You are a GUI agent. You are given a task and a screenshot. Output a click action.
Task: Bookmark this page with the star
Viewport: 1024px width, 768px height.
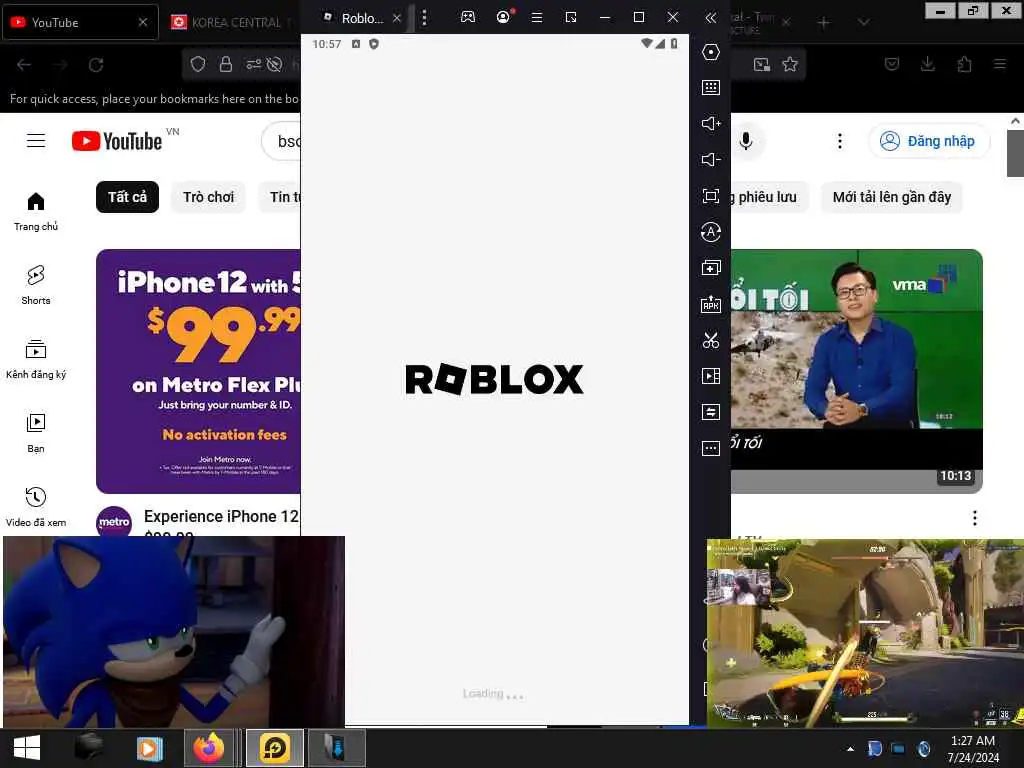coord(790,64)
